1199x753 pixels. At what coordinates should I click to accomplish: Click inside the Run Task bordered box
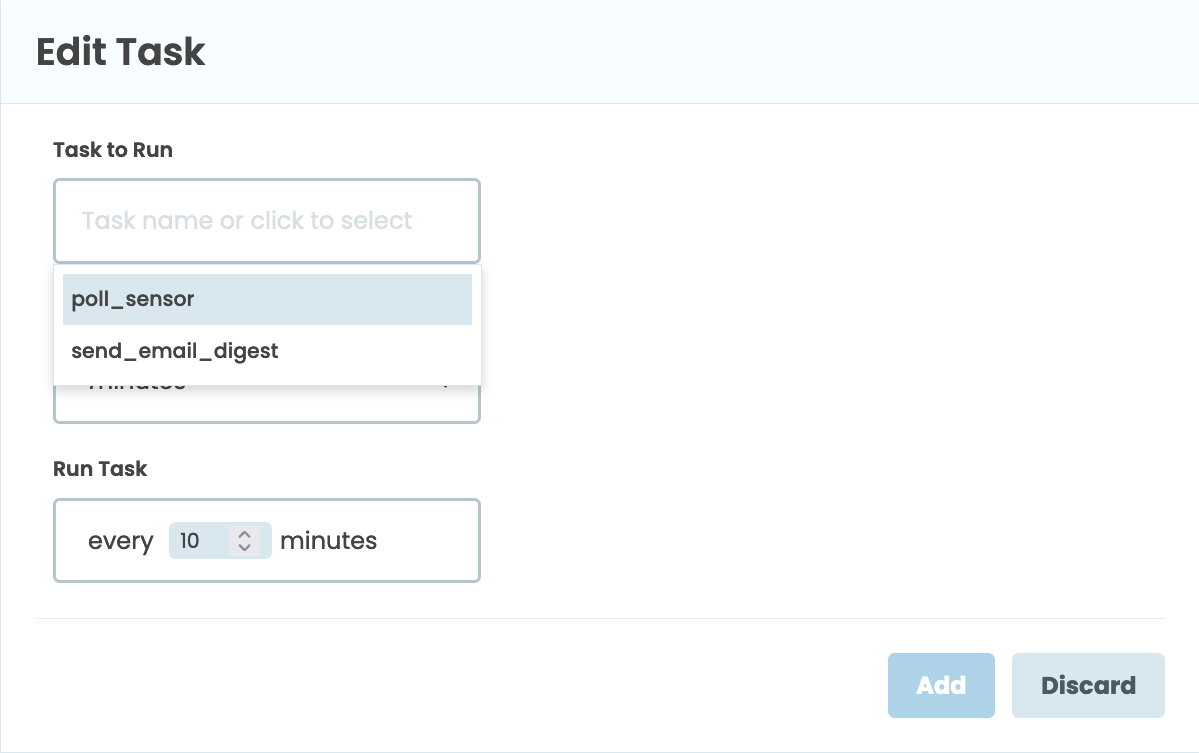(400, 540)
